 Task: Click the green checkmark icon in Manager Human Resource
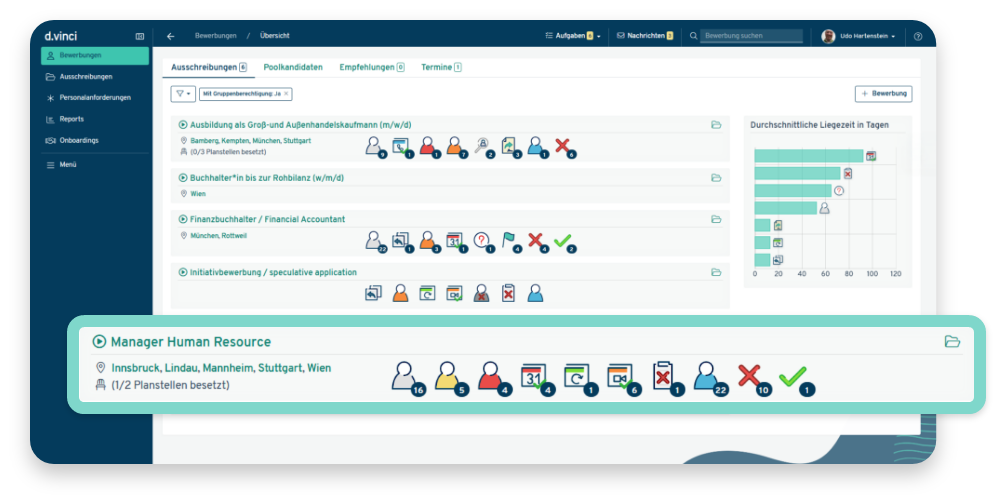(792, 376)
